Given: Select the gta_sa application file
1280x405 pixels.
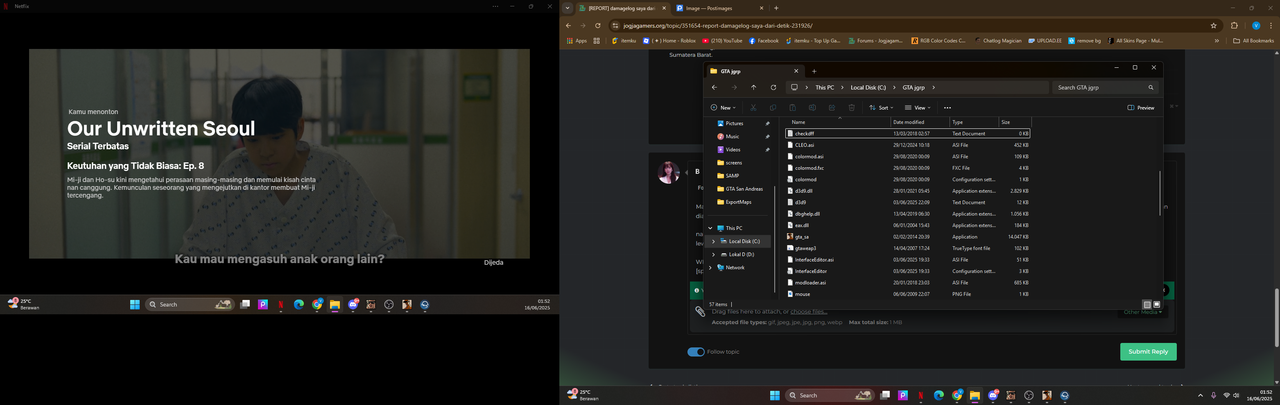Looking at the screenshot, I should tap(908, 236).
